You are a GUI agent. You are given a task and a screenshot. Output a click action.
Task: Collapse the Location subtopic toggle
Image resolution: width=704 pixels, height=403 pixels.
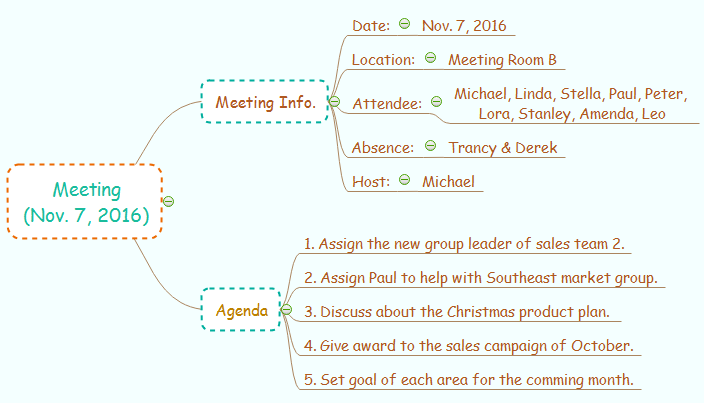430,59
